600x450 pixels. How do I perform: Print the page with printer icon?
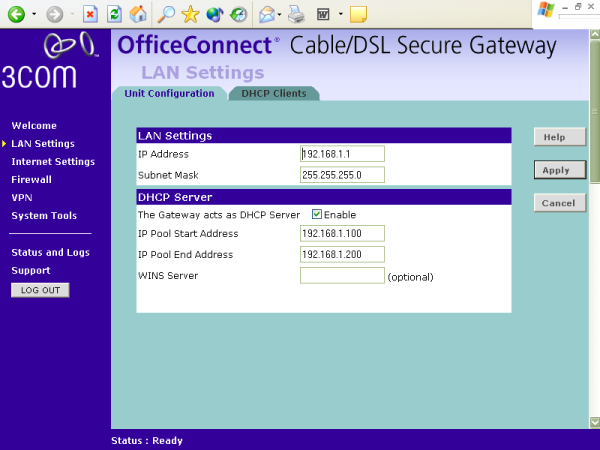[296, 15]
